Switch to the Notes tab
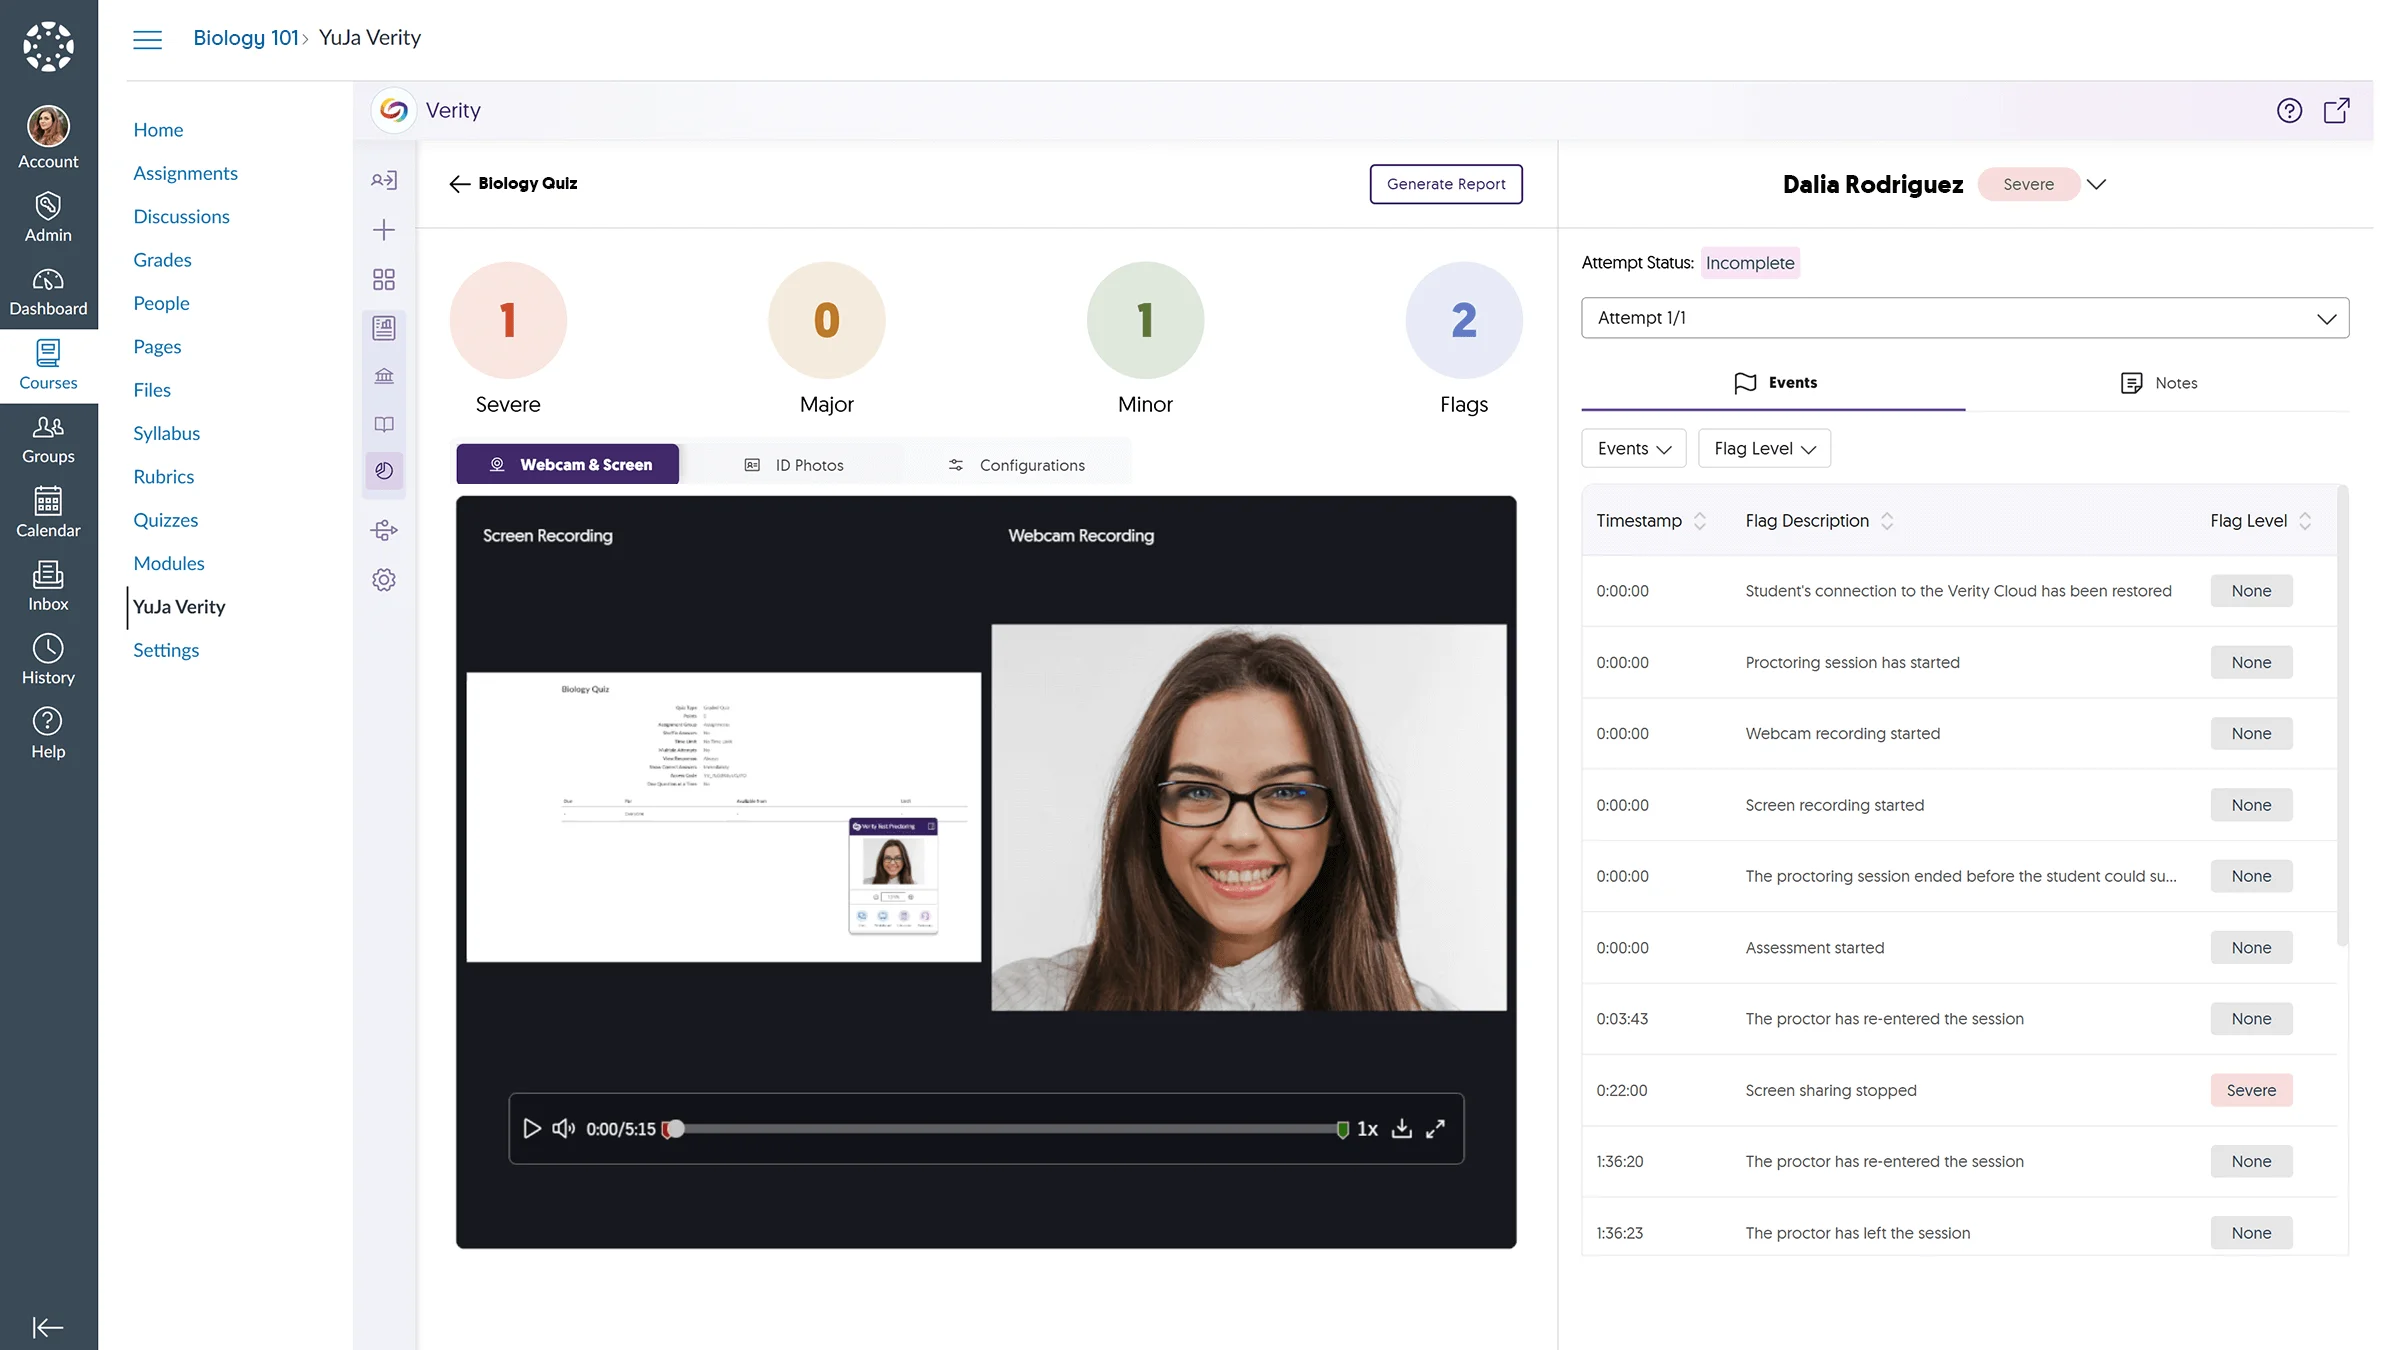 click(x=2158, y=383)
